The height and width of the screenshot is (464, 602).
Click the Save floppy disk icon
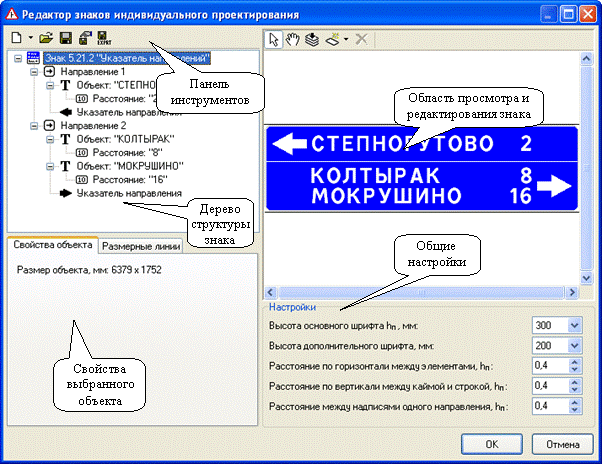click(x=65, y=38)
